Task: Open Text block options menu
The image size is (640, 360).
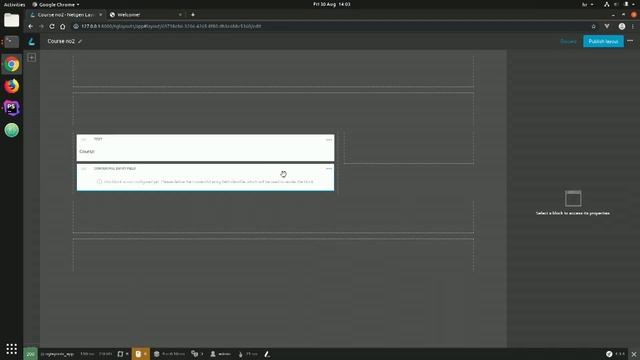Action: coord(329,140)
